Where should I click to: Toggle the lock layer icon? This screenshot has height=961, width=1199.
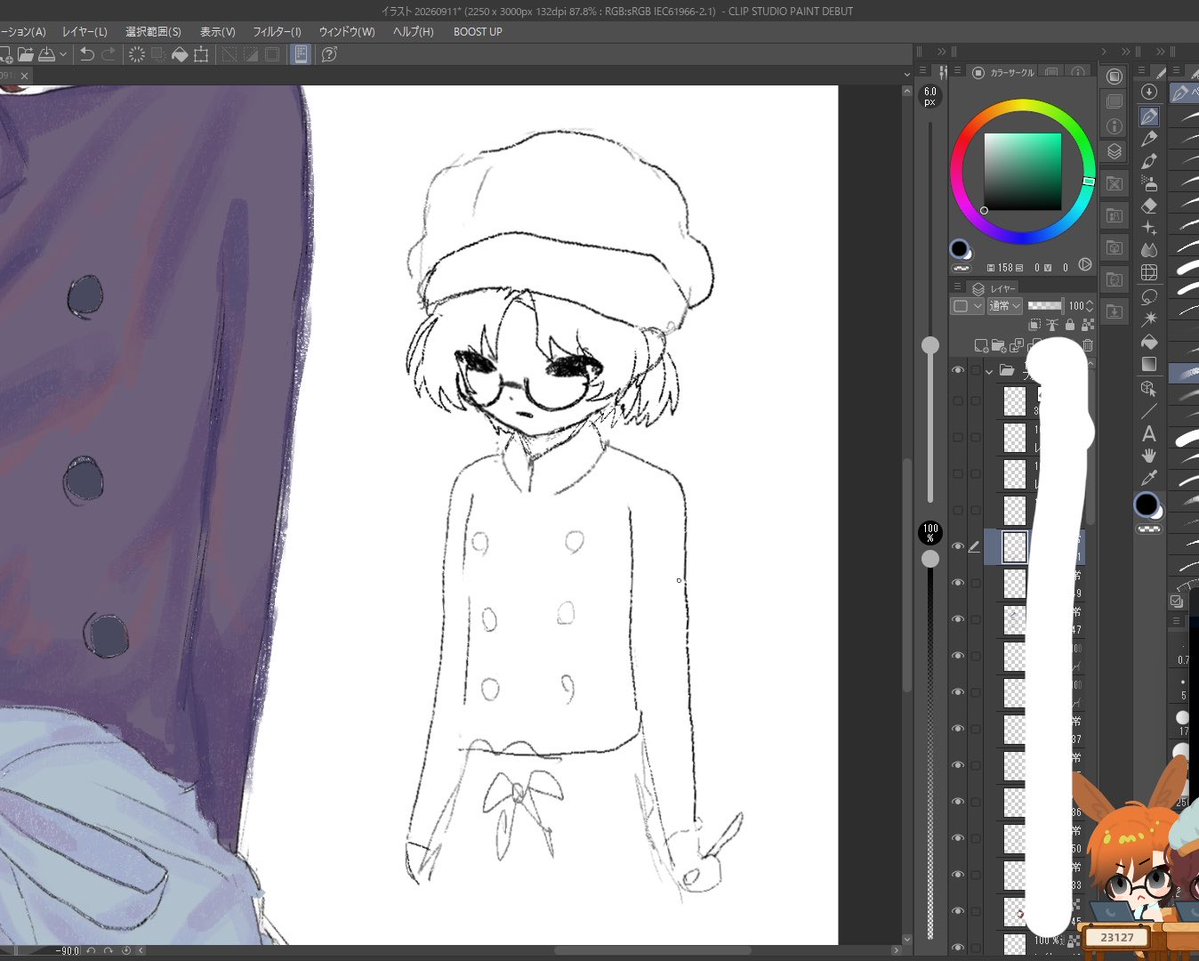[x=1070, y=325]
